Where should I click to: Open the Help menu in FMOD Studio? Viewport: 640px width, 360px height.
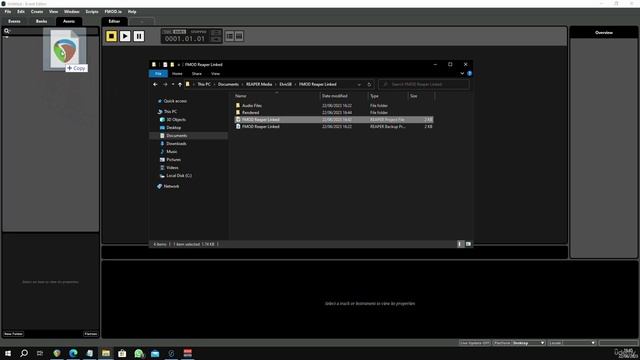(x=132, y=12)
